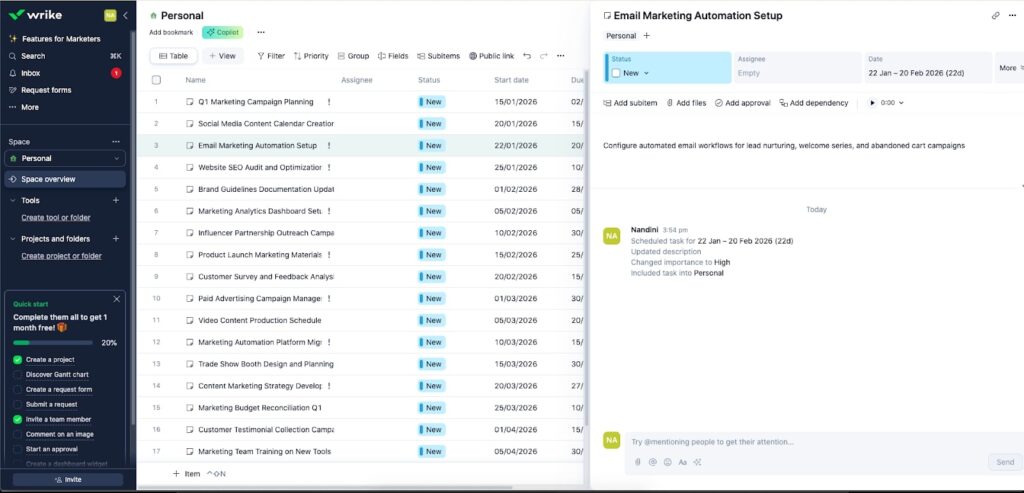Open the Group options
The image size is (1024, 493).
(353, 56)
